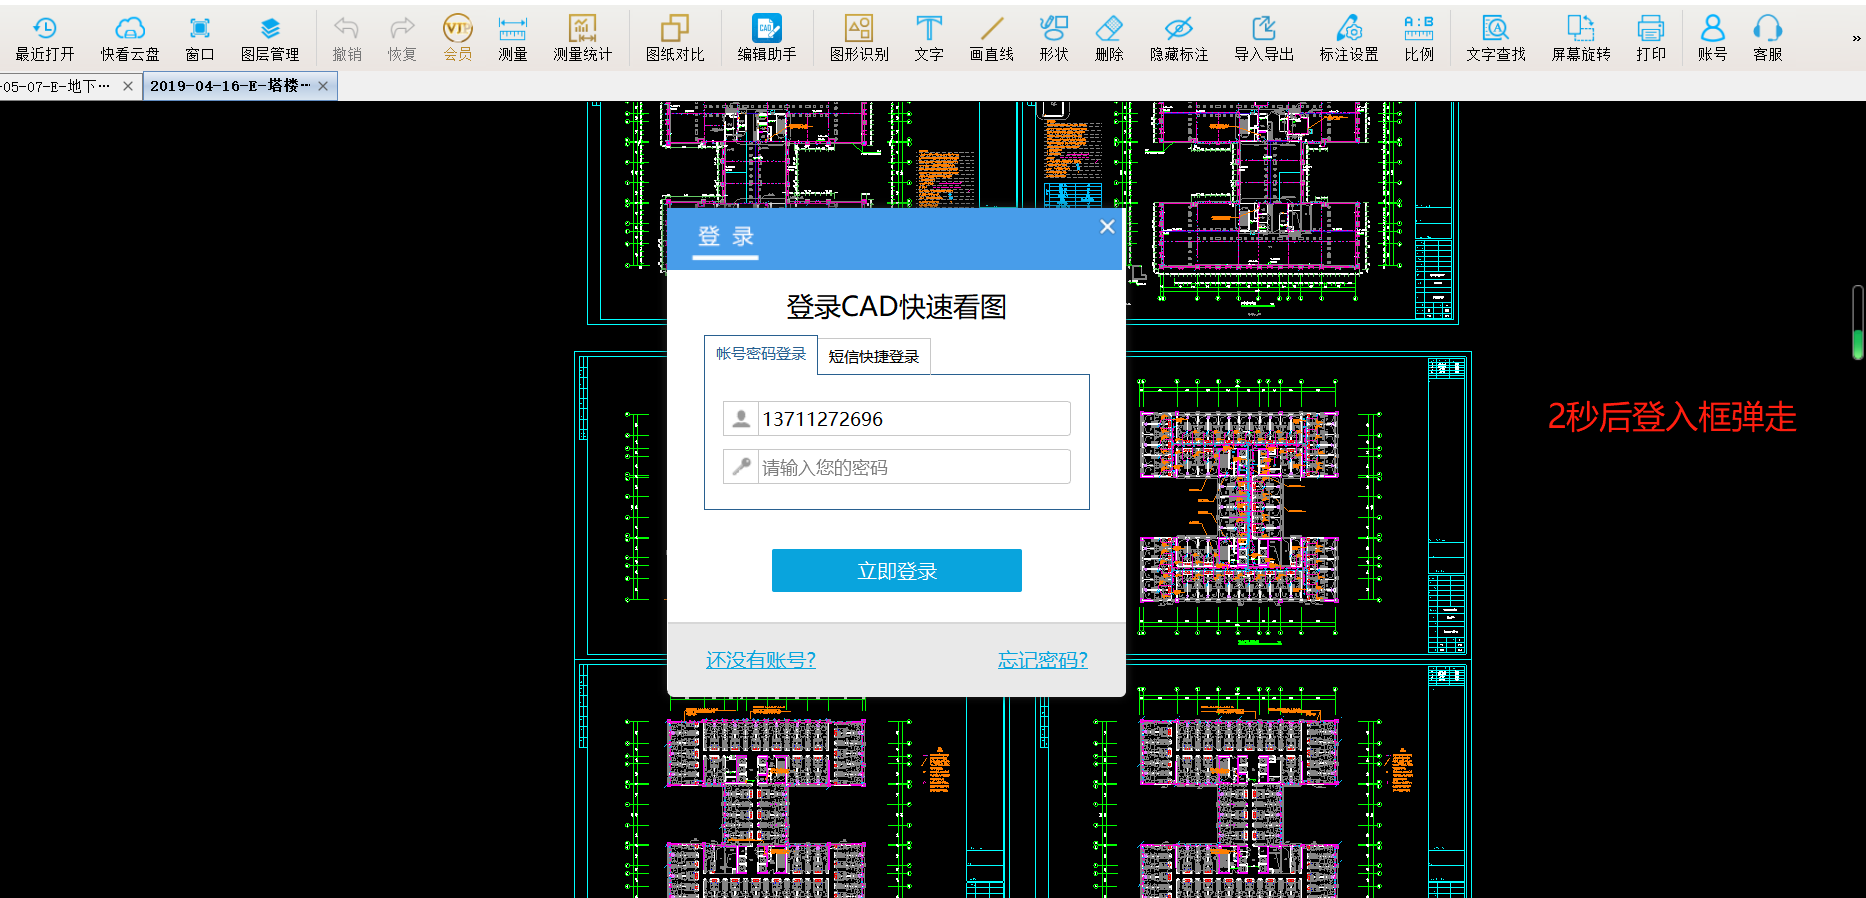Select the 形状 shapes tool
The image size is (1866, 898).
(x=1054, y=38)
